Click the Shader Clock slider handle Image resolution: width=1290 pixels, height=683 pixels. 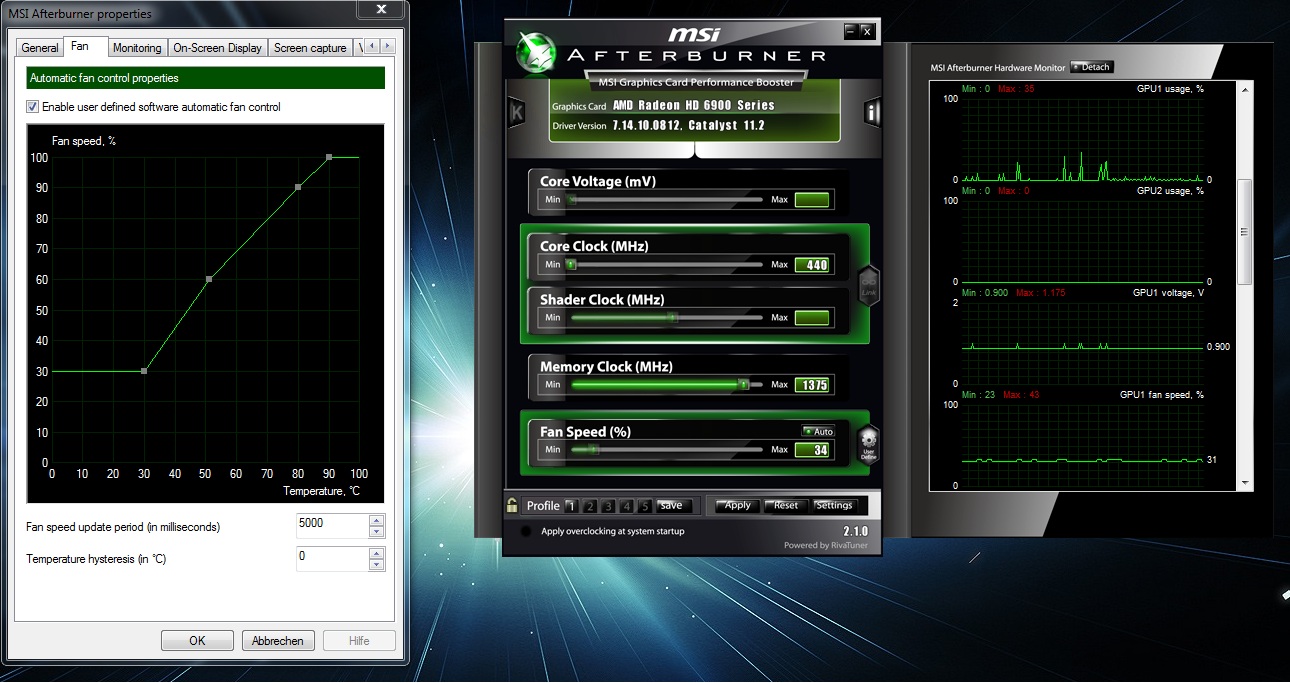[672, 318]
